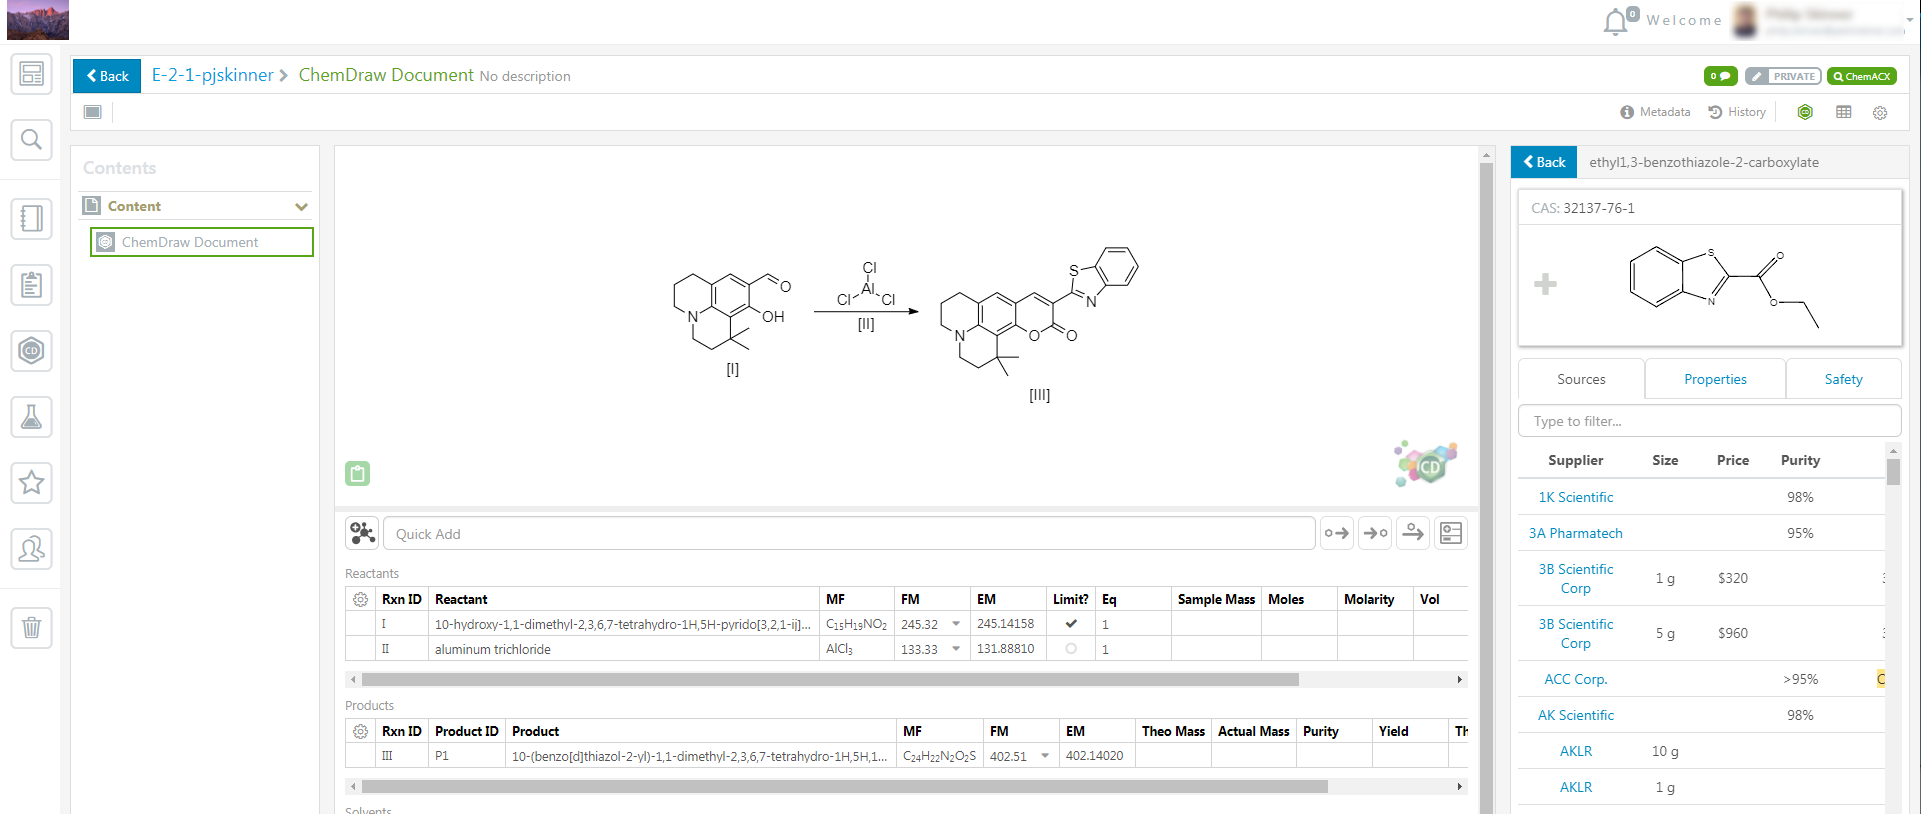
Task: Click the ChemACX button
Action: coord(1862,76)
